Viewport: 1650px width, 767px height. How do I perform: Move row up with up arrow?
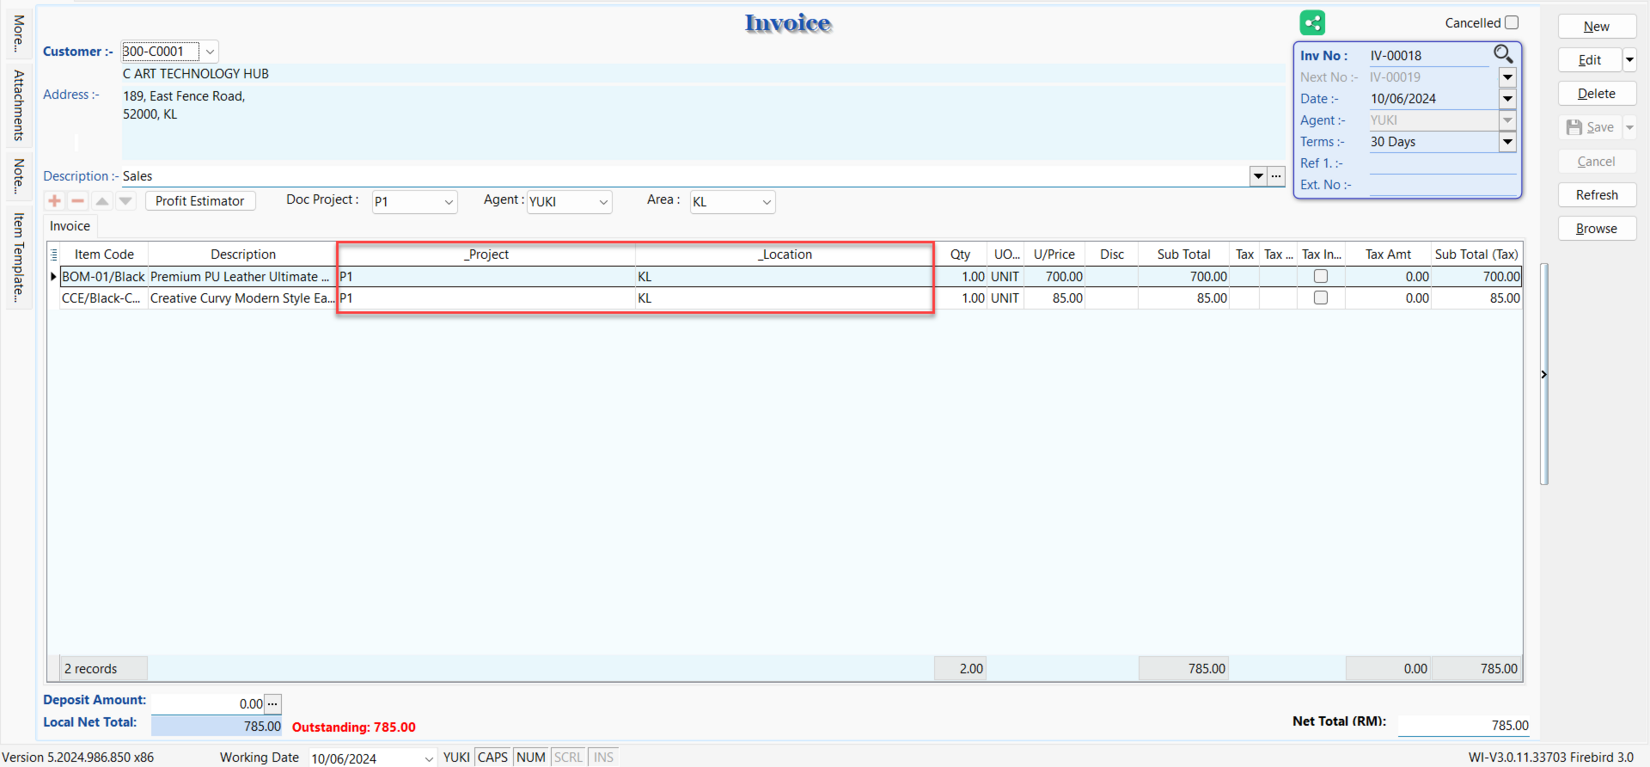click(x=102, y=201)
